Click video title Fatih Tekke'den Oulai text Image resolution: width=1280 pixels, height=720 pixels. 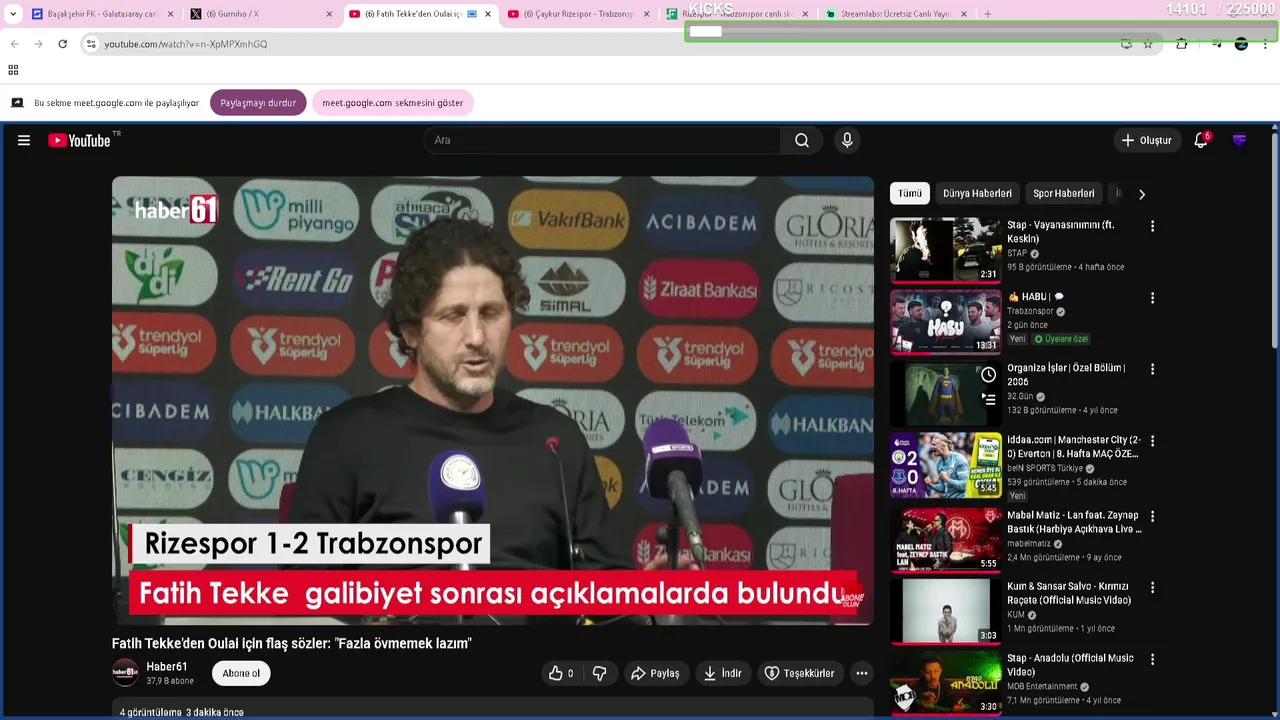pos(292,644)
